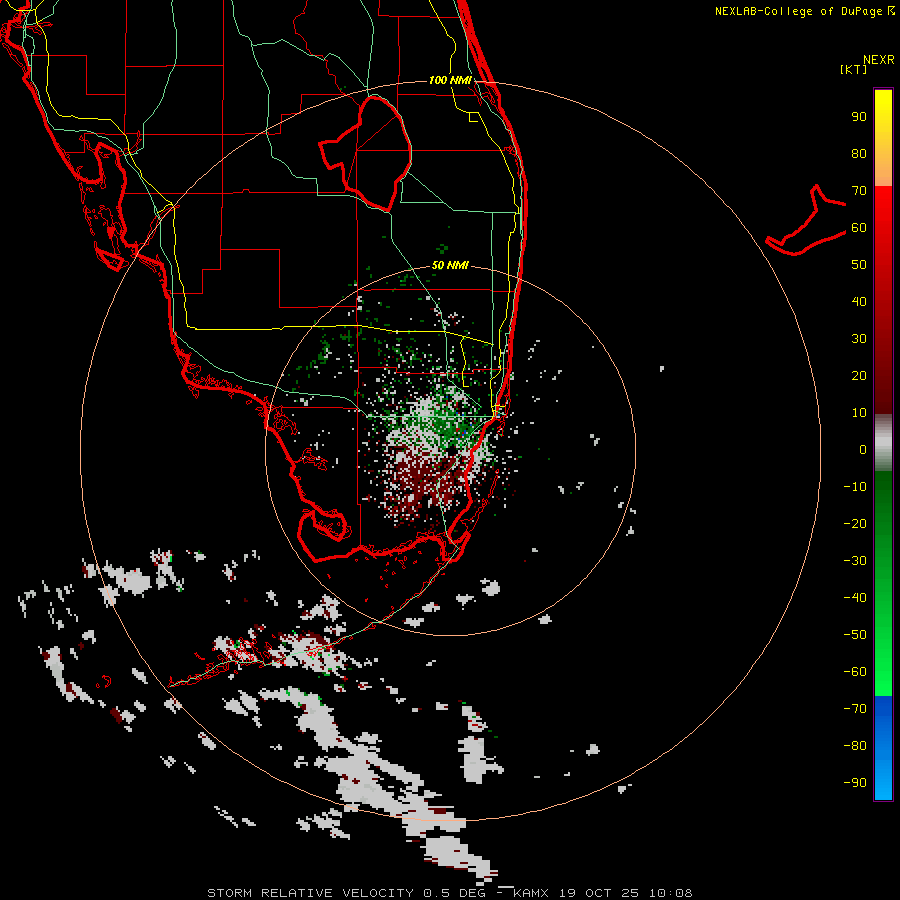Click the KAMX station identifier in caption

[x=531, y=893]
